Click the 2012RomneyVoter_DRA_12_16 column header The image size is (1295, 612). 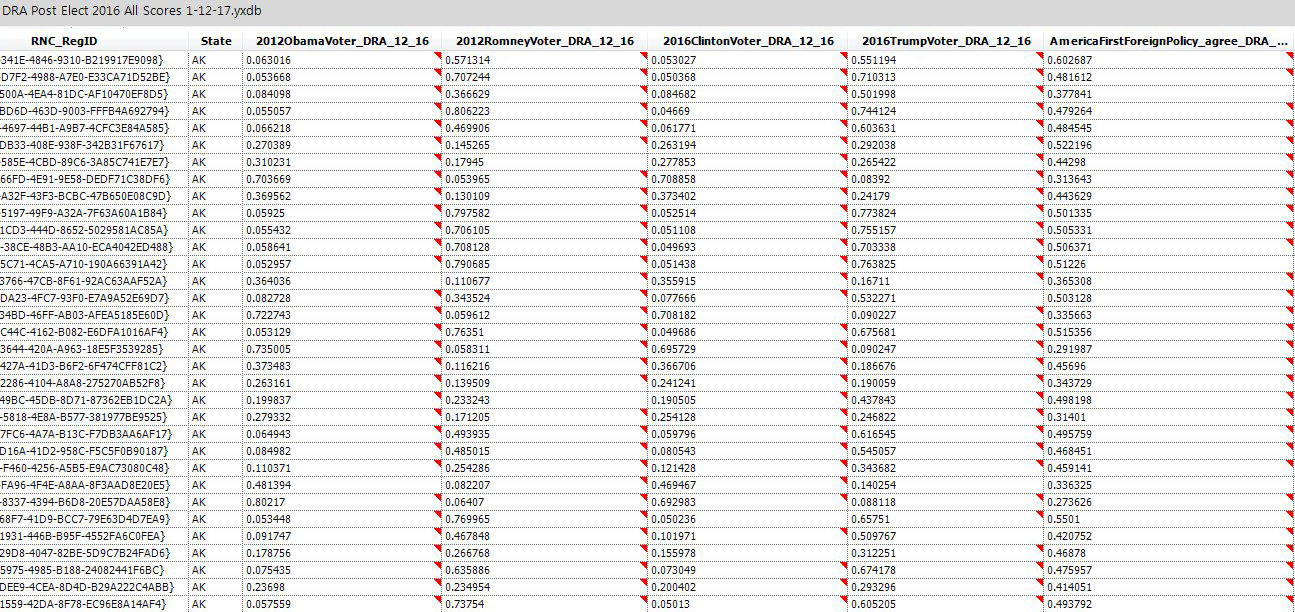545,41
